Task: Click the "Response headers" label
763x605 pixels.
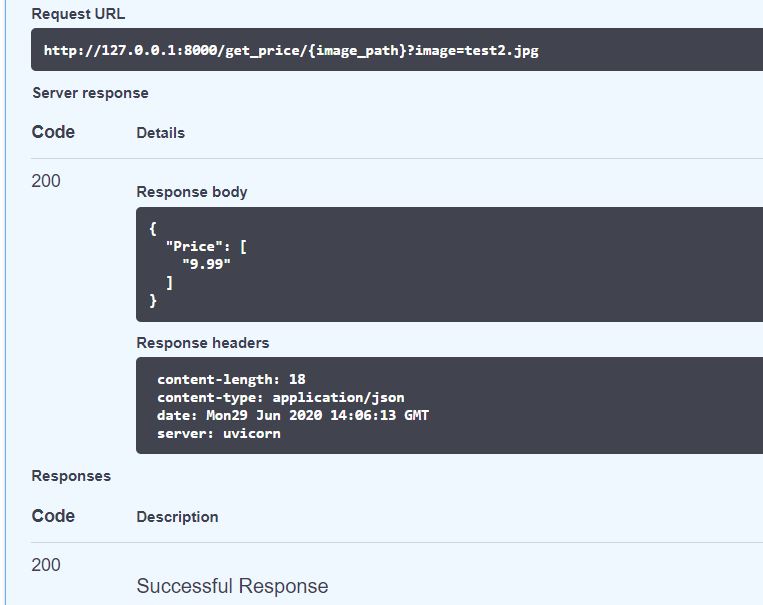Action: [202, 343]
